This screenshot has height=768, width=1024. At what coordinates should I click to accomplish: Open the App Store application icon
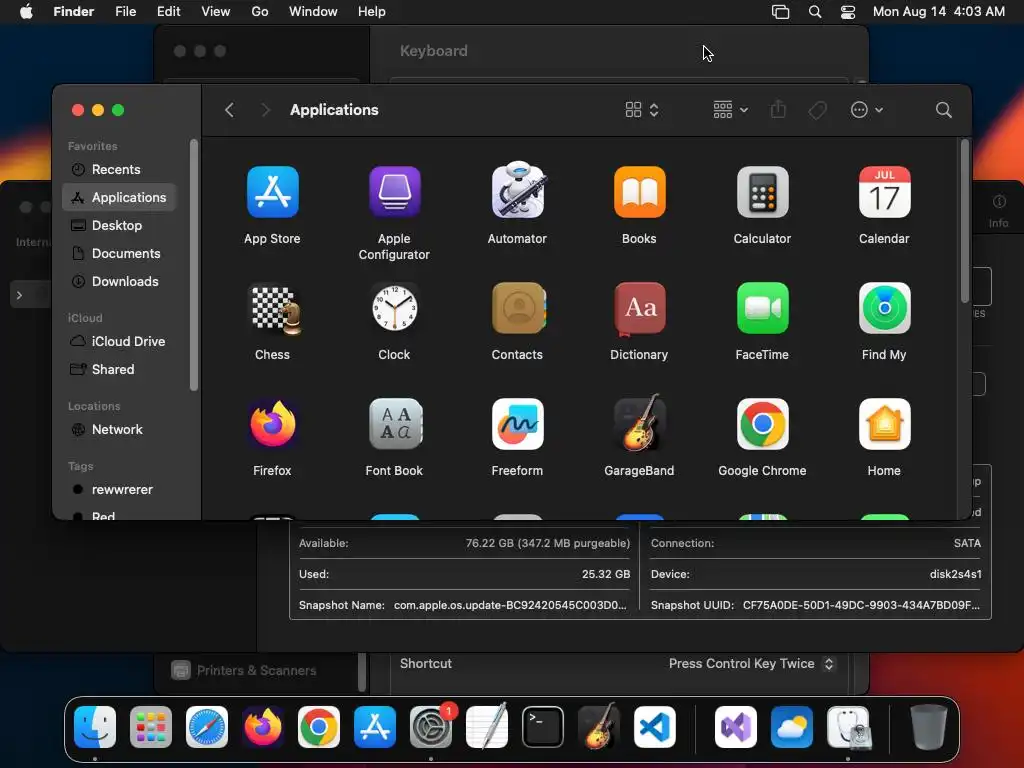pyautogui.click(x=272, y=192)
